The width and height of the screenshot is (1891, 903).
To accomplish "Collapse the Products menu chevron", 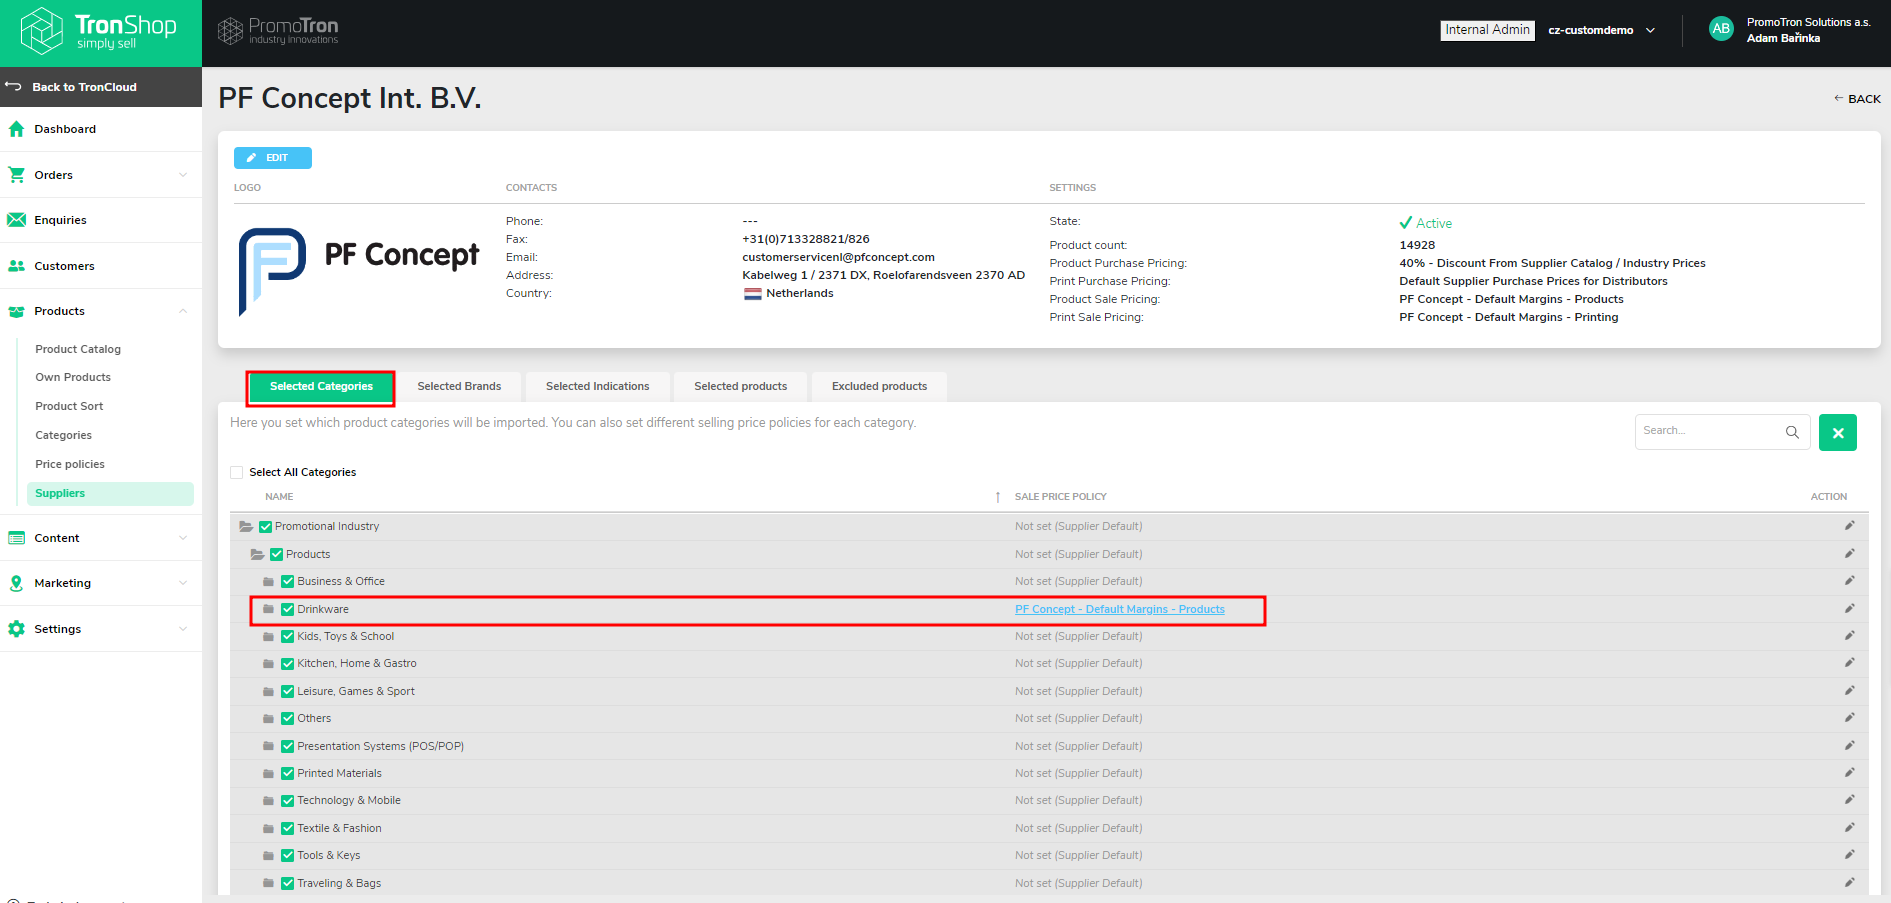I will point(183,311).
